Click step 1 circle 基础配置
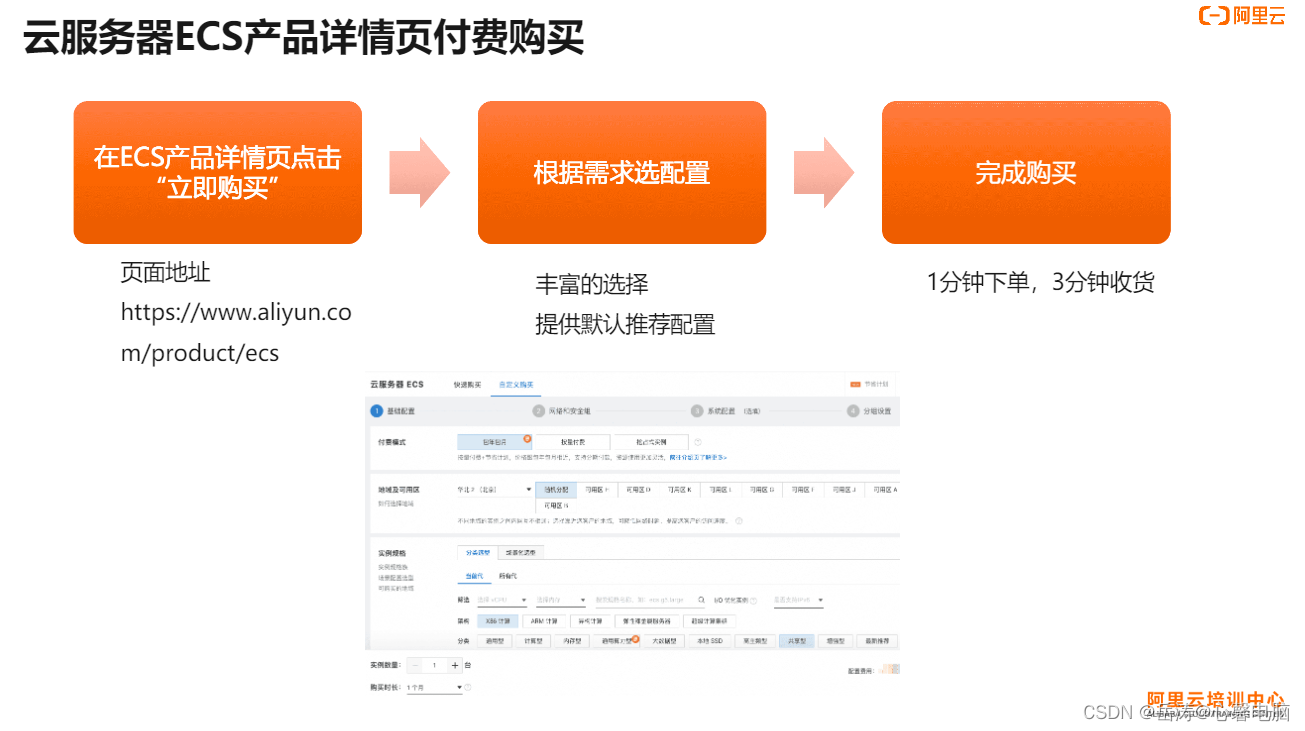This screenshot has width=1305, height=731. [x=376, y=411]
